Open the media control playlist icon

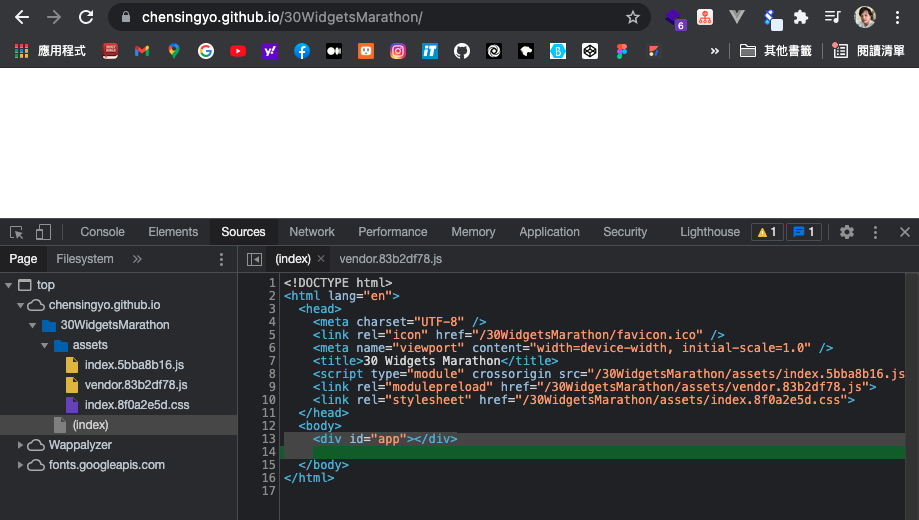(832, 17)
